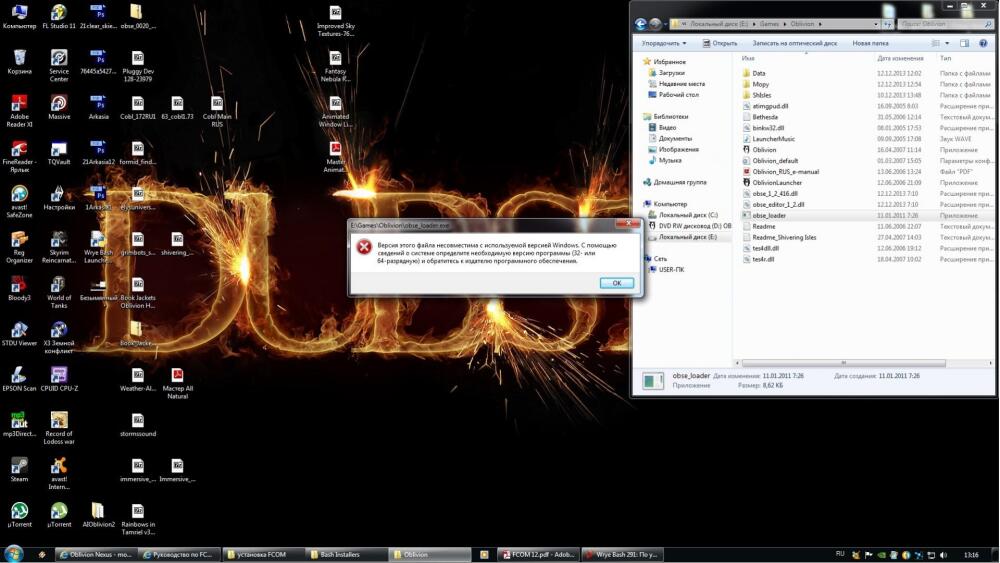Select atimgpud.dll file

770,106
